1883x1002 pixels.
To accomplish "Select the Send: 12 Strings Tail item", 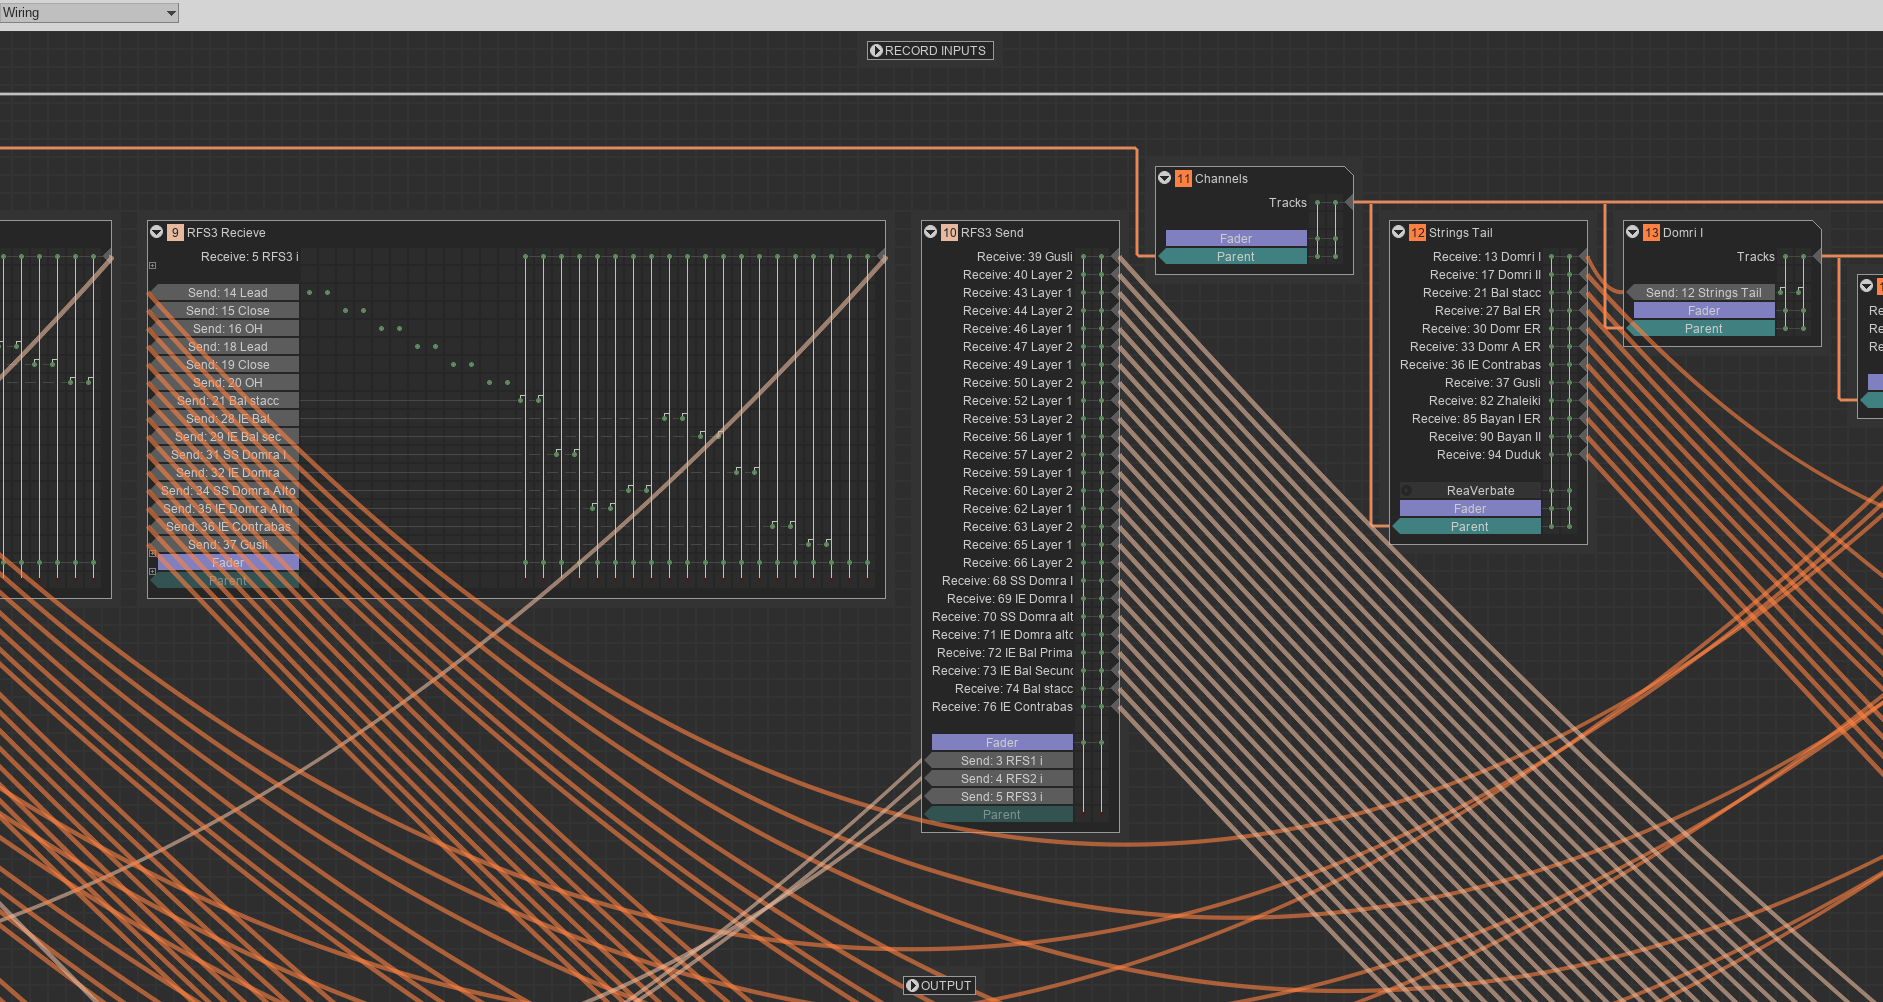I will pos(1703,293).
